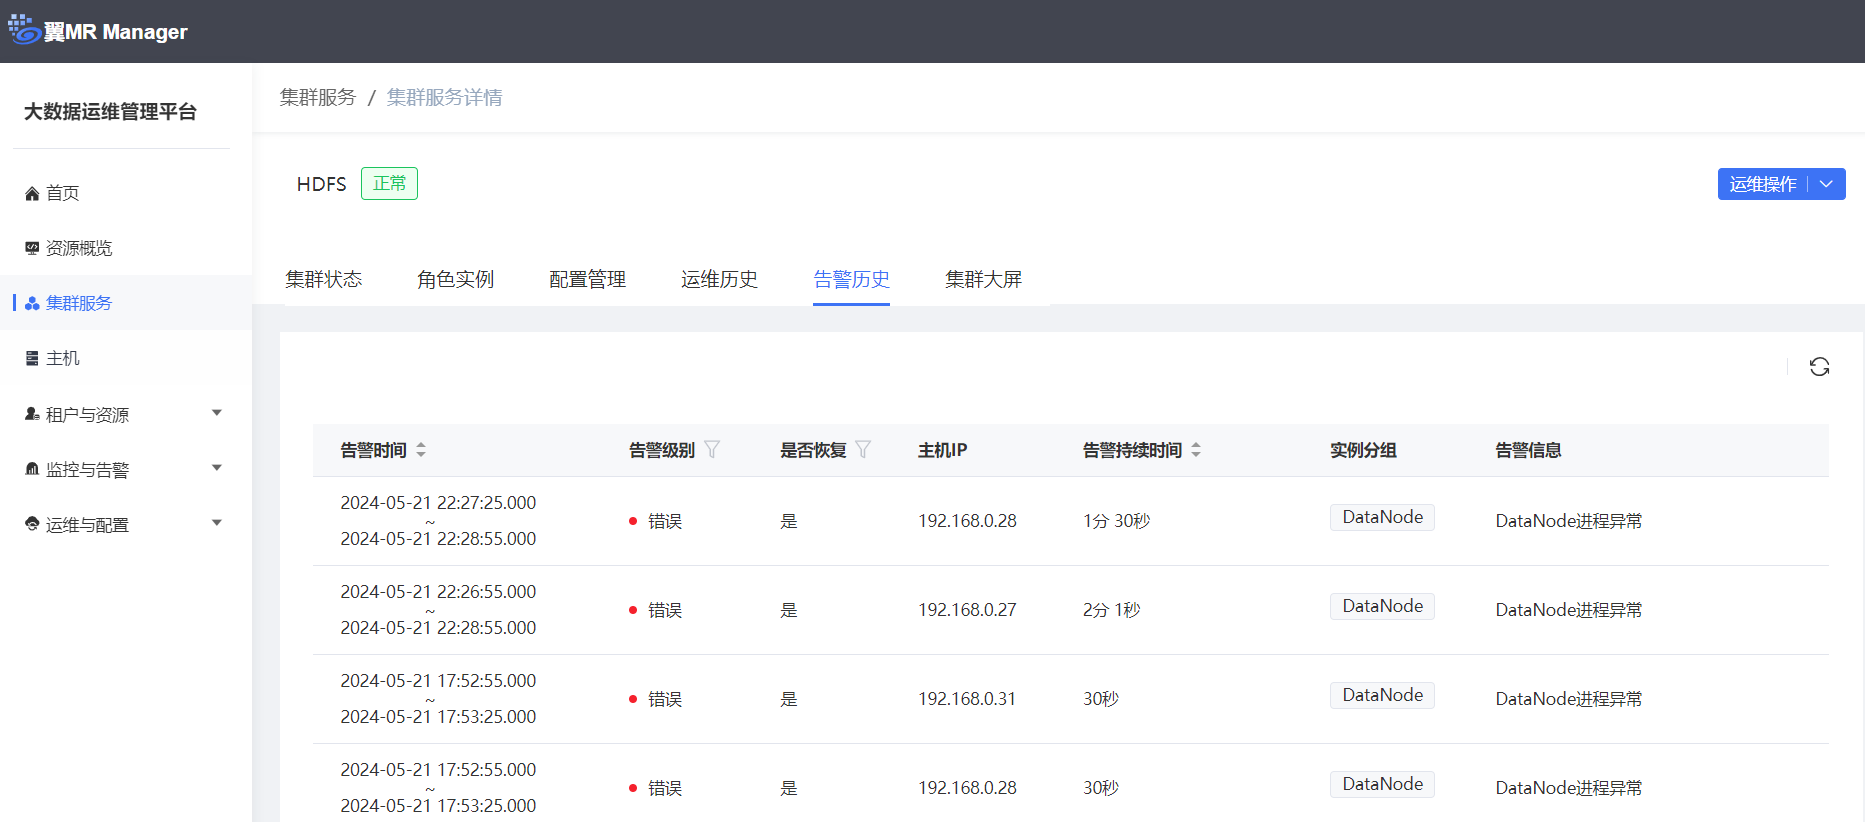Click the 告警信息 column header
Screen dimensions: 1865x822
pos(1528,450)
